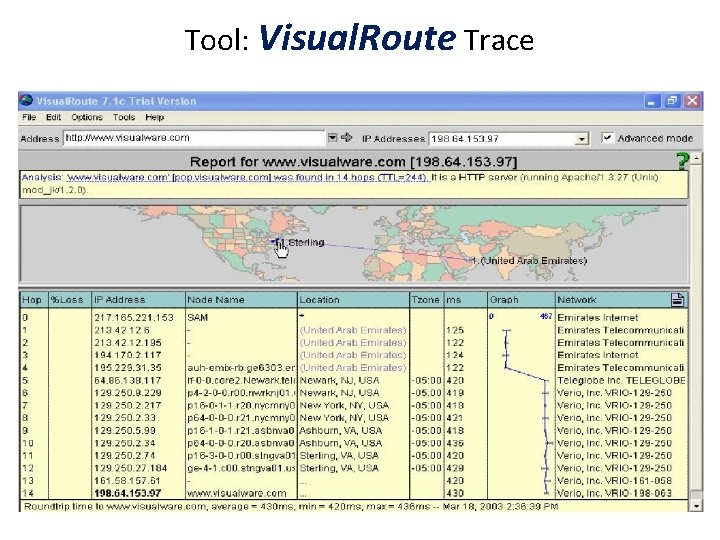
Task: Select IP address 64.86.138.117
Action: pyautogui.click(x=128, y=380)
